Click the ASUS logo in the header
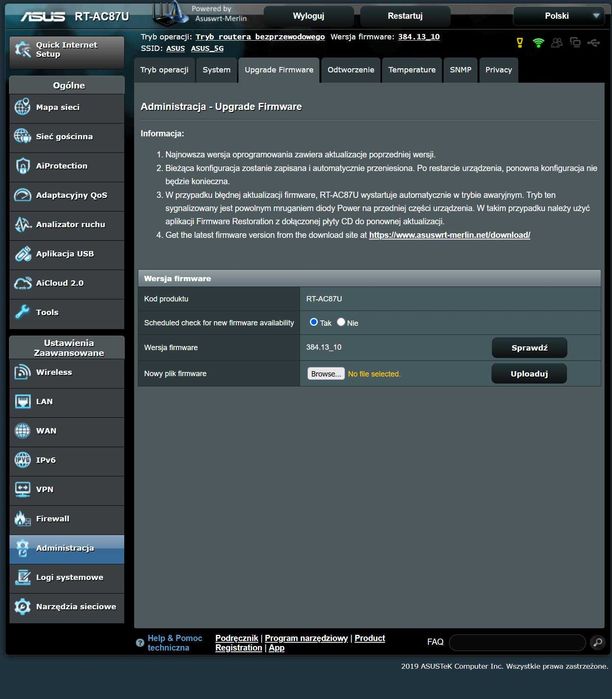The width and height of the screenshot is (612, 699). pyautogui.click(x=43, y=16)
